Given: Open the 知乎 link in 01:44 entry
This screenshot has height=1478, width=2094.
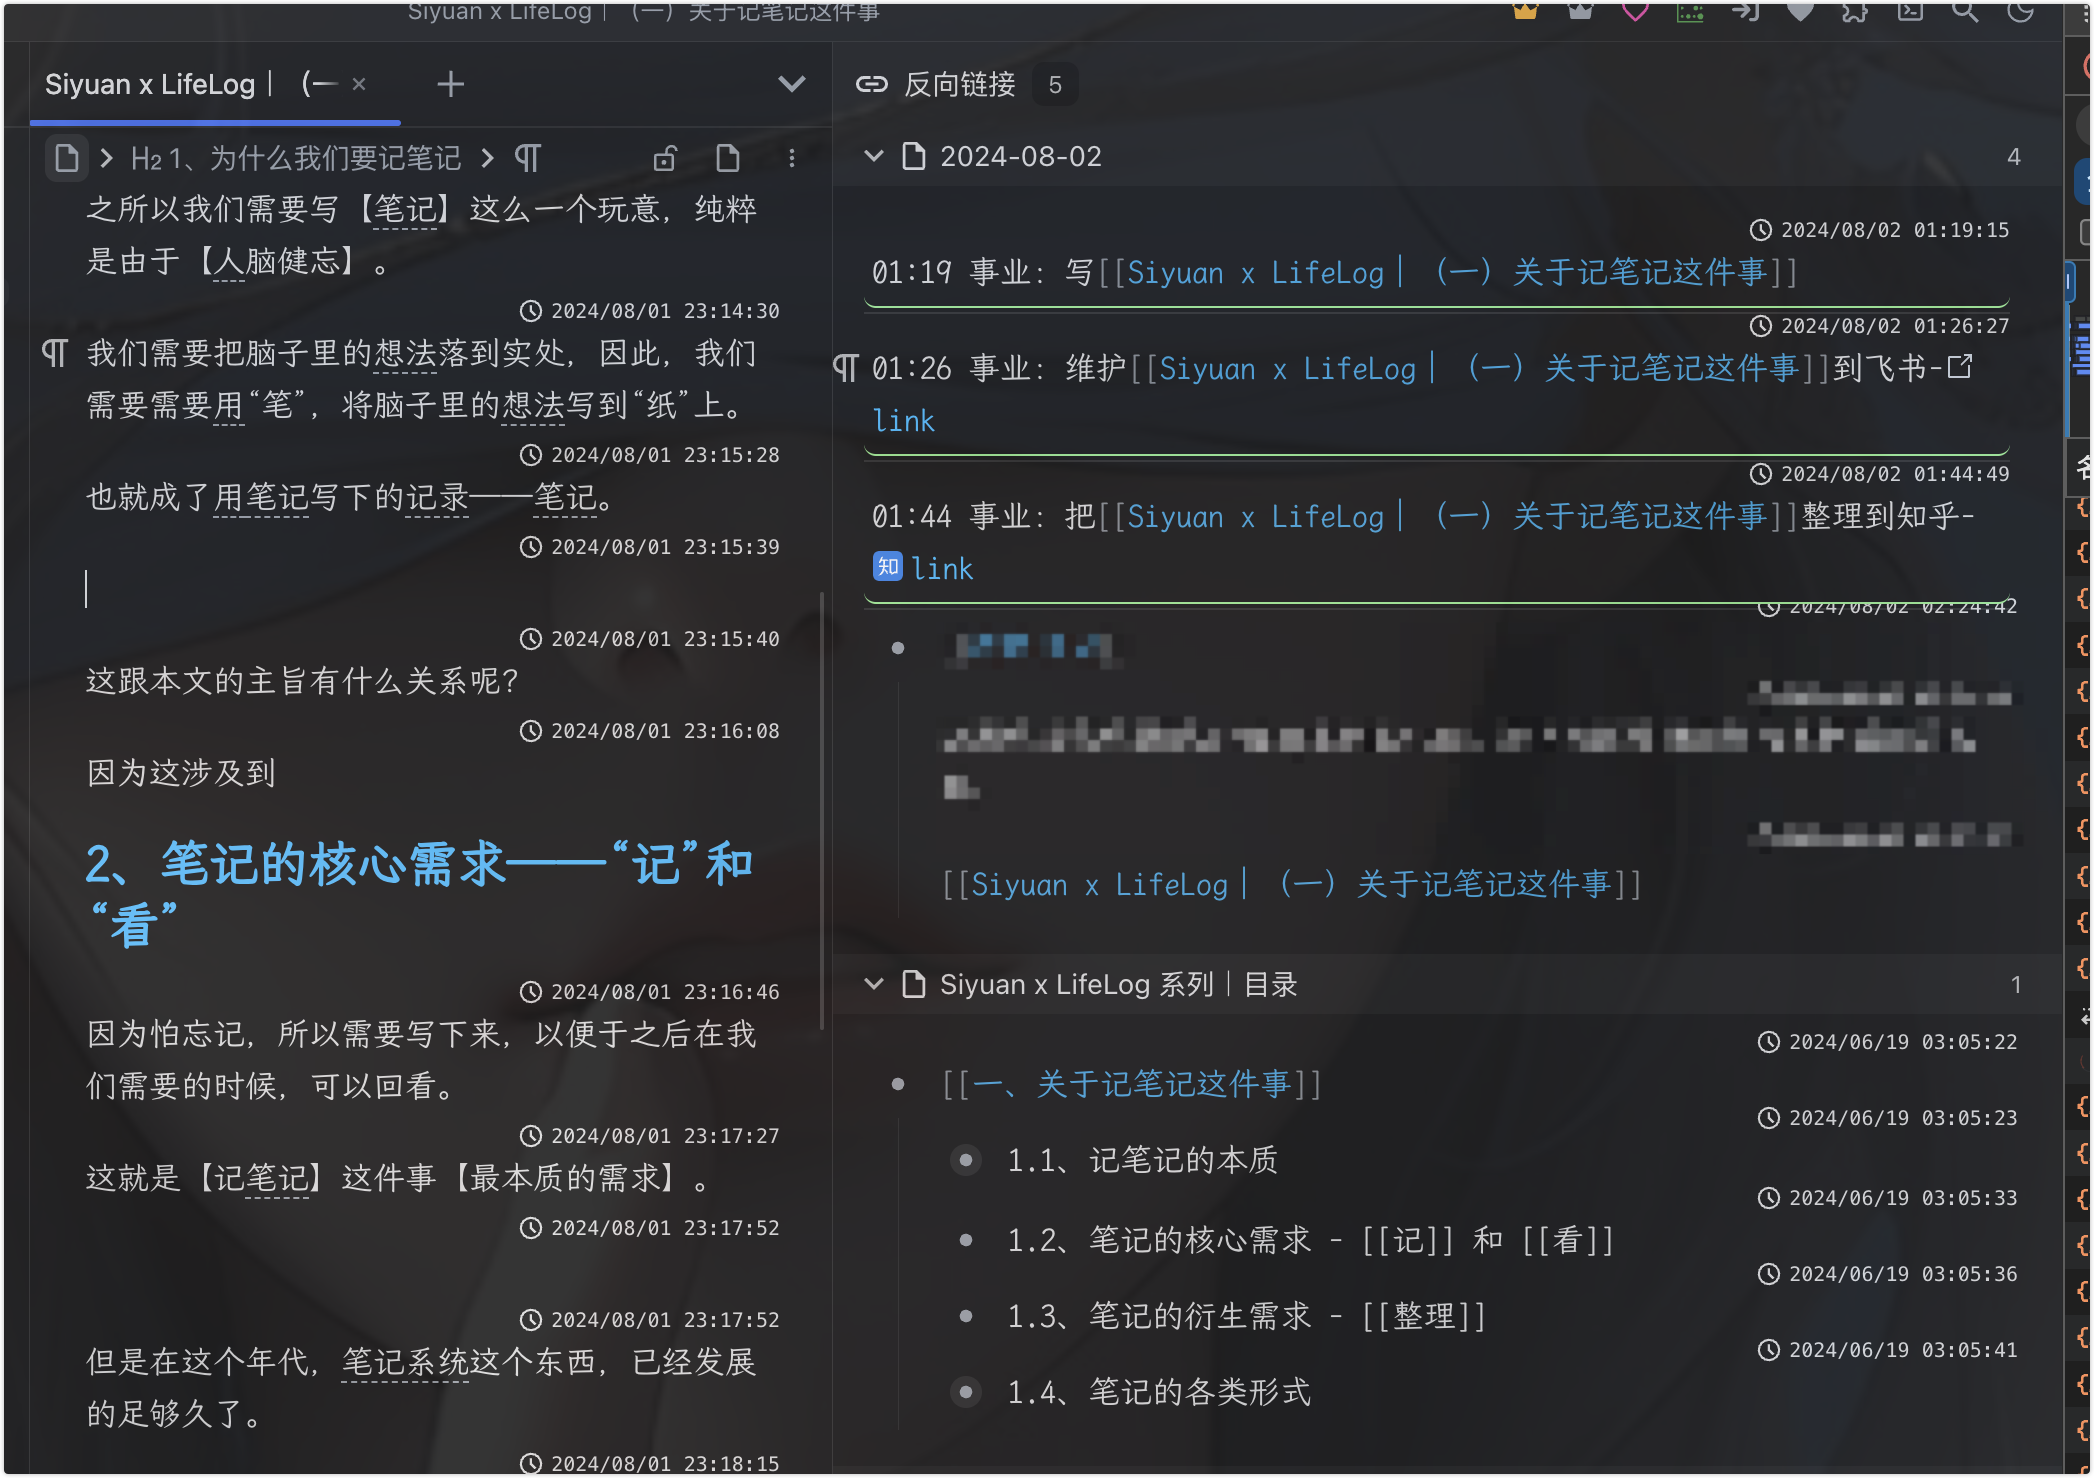Looking at the screenshot, I should click(941, 568).
